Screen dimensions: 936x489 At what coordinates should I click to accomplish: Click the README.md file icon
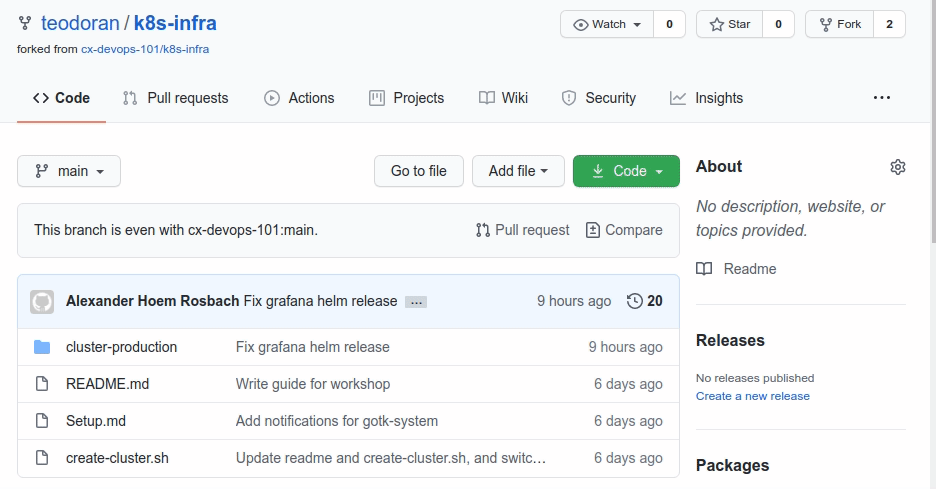(x=42, y=384)
